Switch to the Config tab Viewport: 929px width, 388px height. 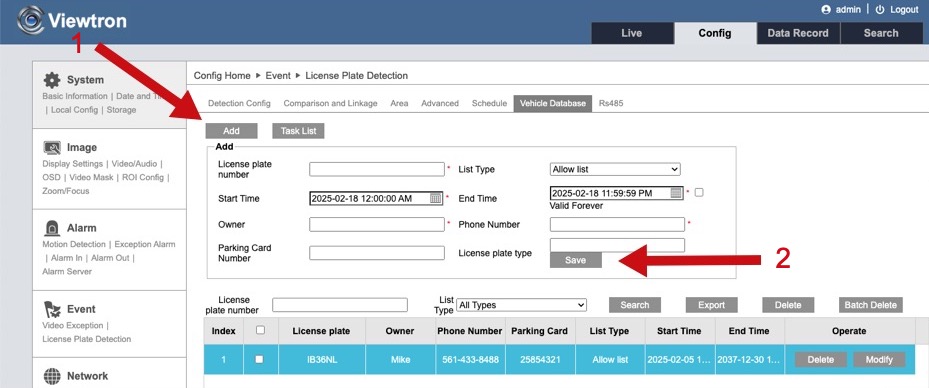click(x=715, y=33)
